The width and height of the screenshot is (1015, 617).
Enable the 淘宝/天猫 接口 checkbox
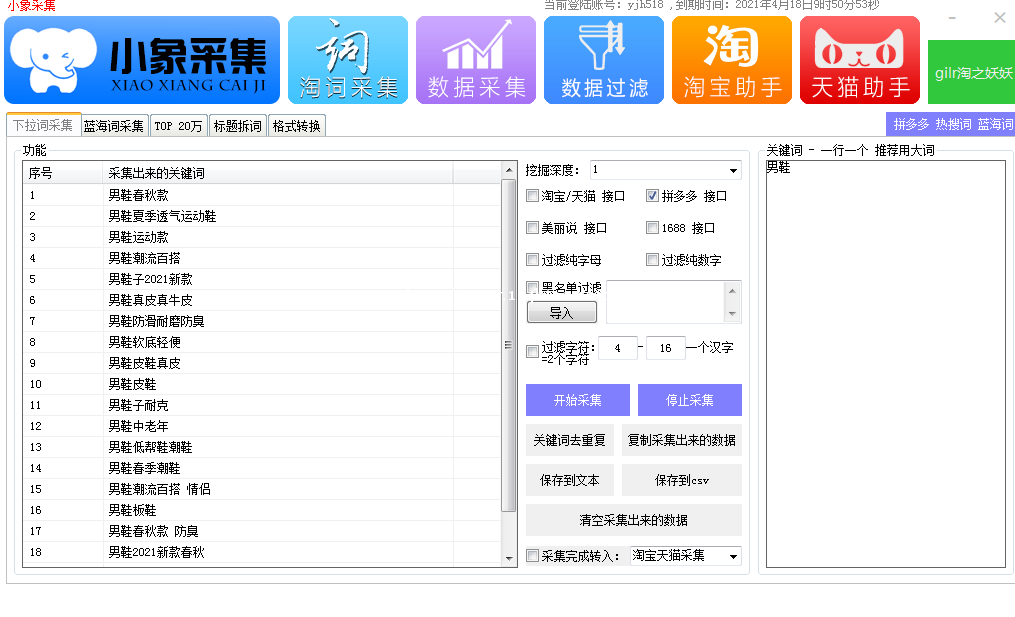coord(533,196)
